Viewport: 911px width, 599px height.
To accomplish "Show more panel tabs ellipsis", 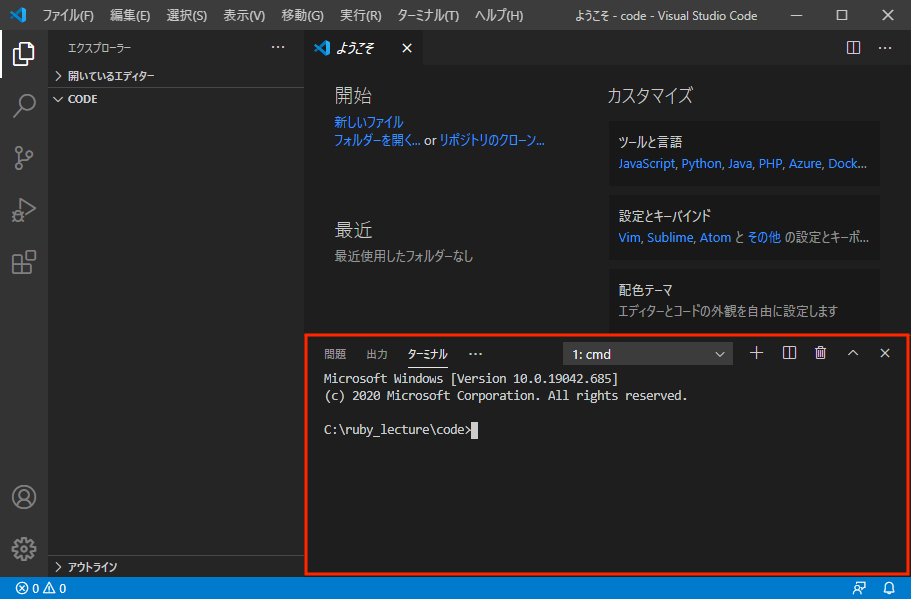I will coord(475,354).
